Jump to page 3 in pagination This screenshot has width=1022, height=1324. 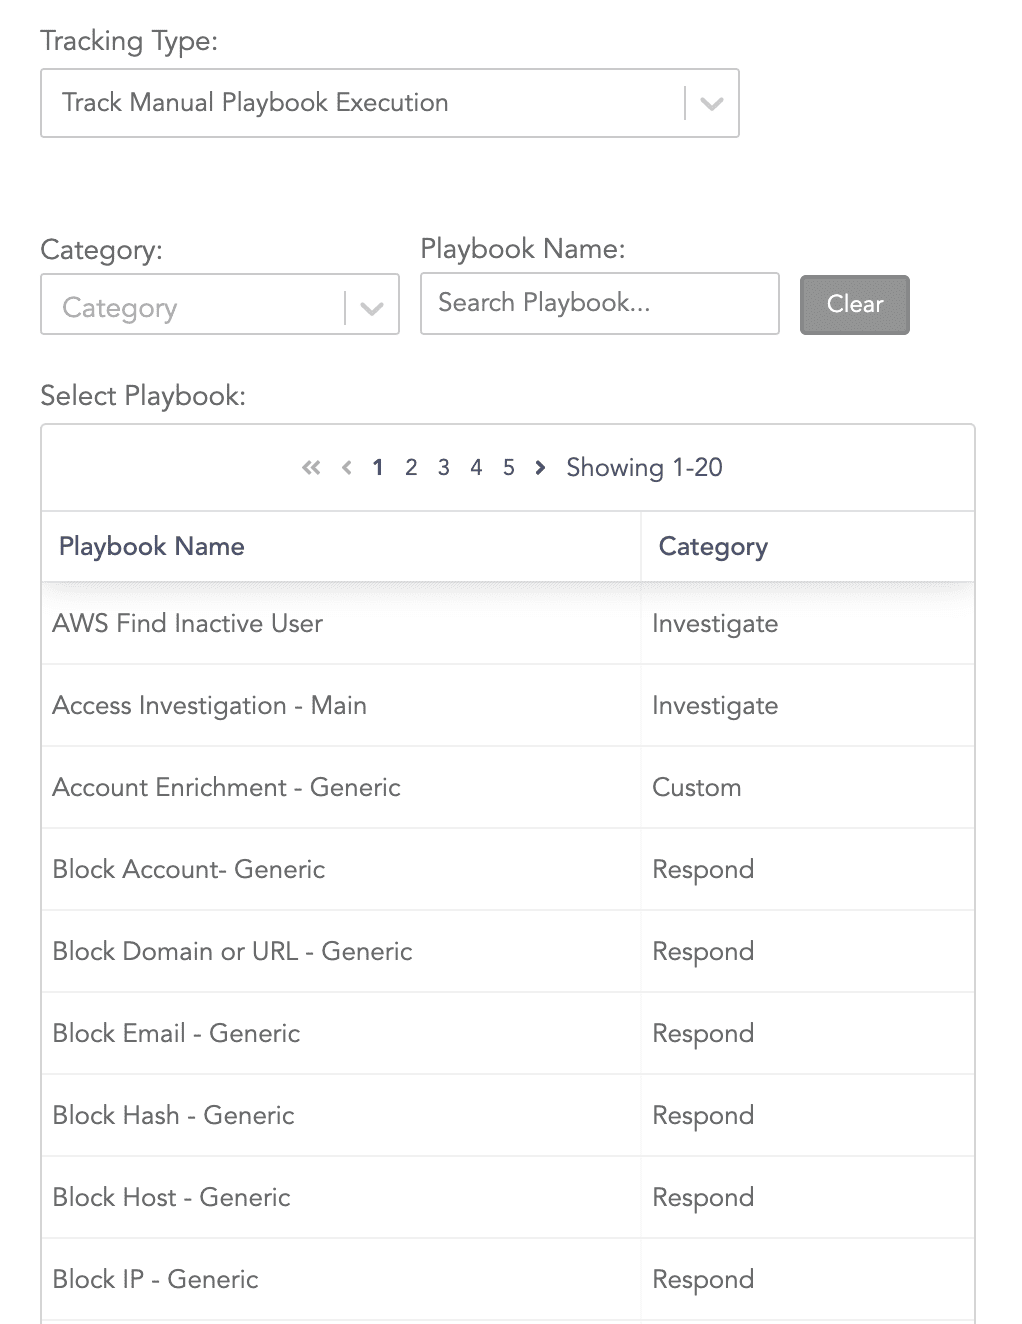(443, 467)
